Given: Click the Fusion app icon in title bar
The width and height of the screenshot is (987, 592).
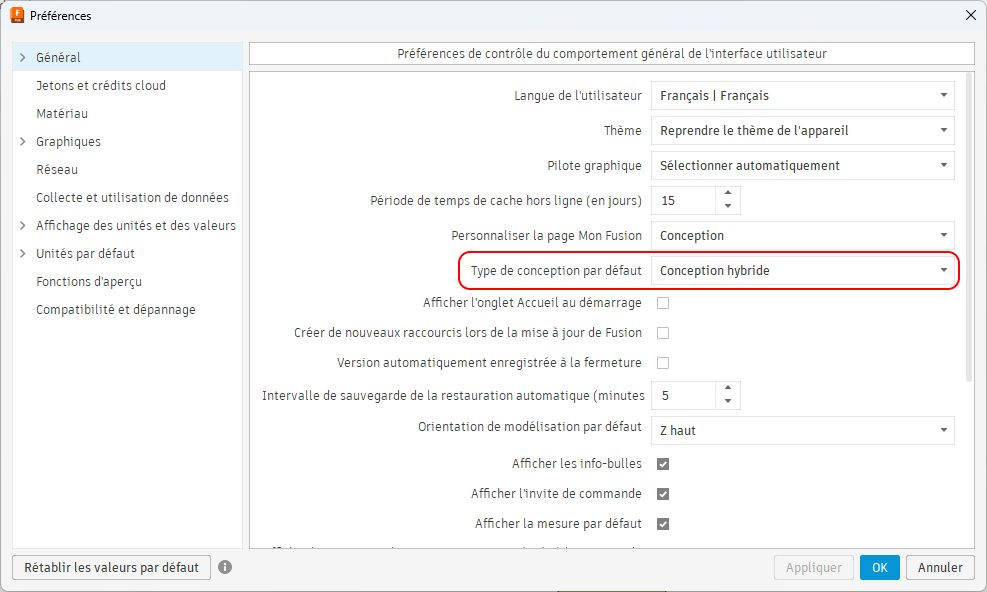Looking at the screenshot, I should 17,15.
